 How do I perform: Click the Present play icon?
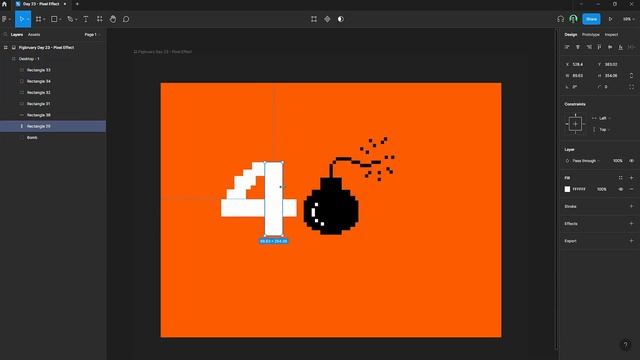pyautogui.click(x=611, y=19)
